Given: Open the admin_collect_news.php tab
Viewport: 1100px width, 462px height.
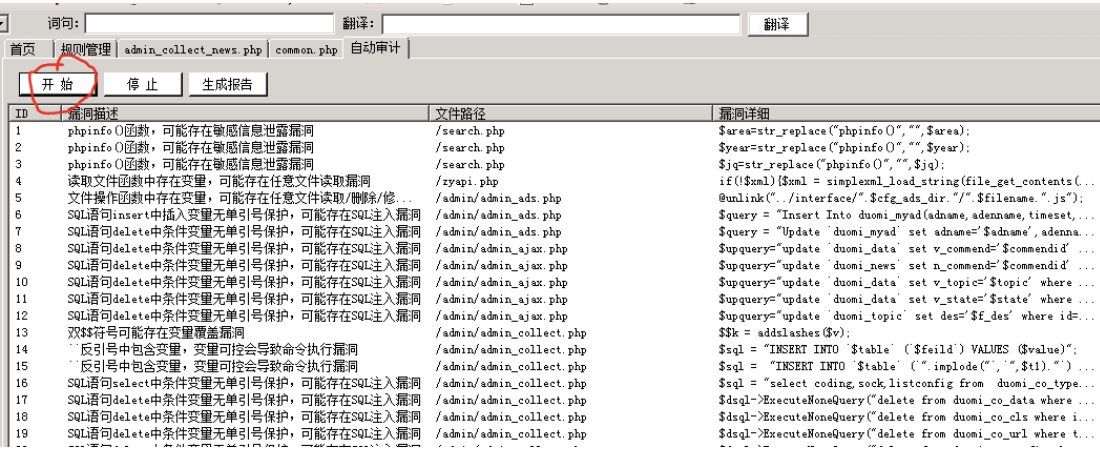Looking at the screenshot, I should [193, 50].
